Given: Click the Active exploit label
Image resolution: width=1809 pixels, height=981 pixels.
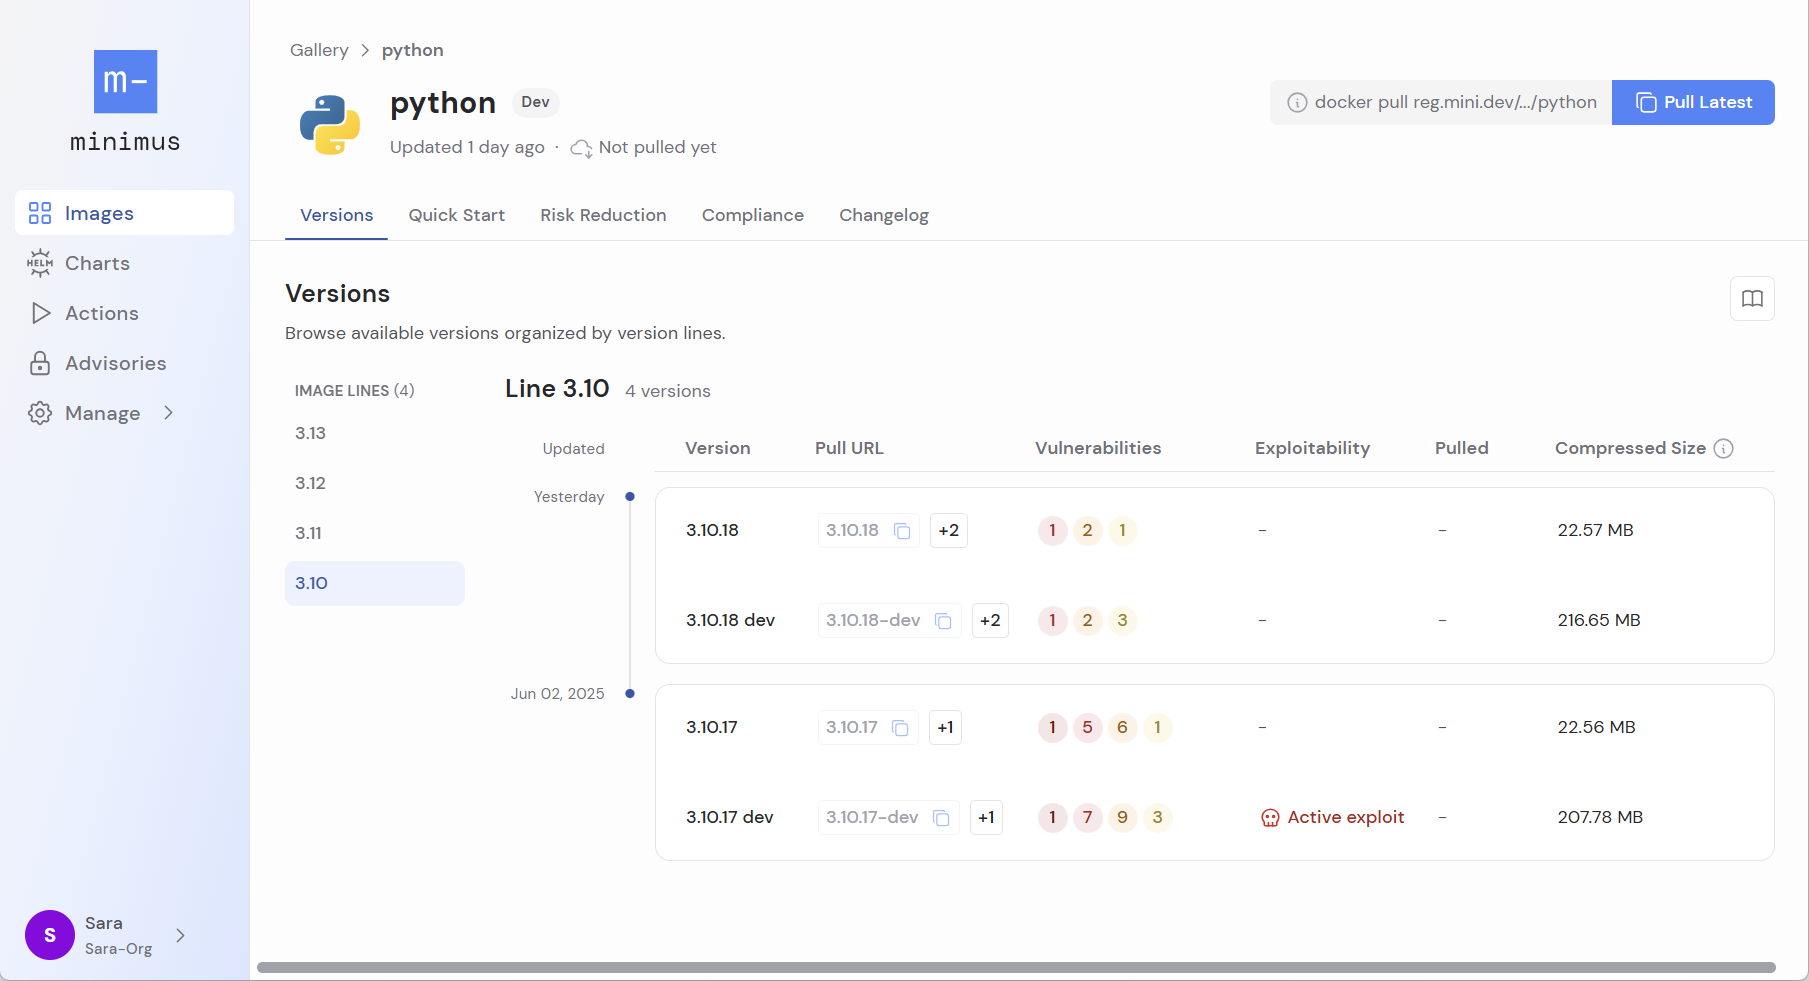Looking at the screenshot, I should coord(1345,817).
